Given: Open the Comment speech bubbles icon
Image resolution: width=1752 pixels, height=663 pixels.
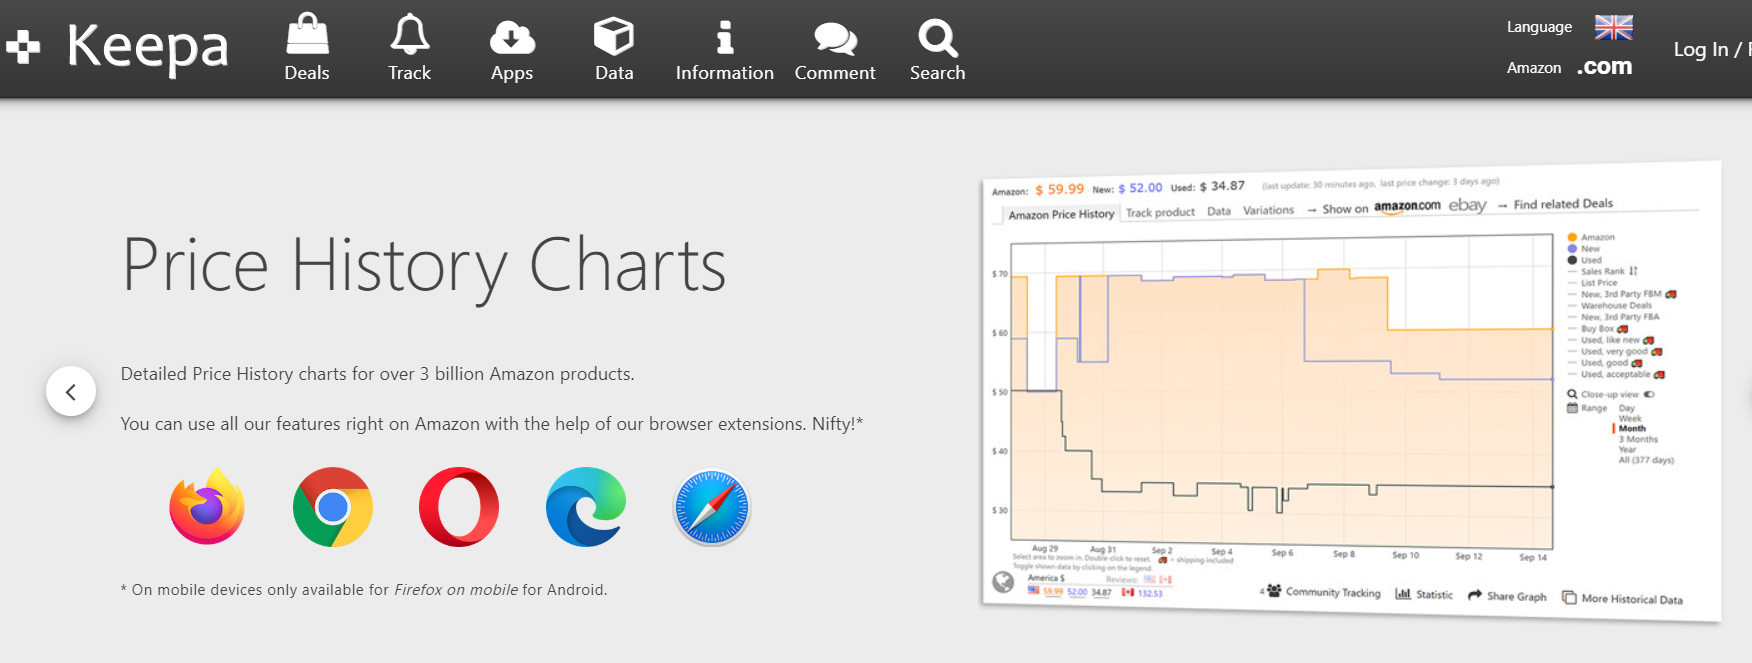Looking at the screenshot, I should tap(835, 38).
